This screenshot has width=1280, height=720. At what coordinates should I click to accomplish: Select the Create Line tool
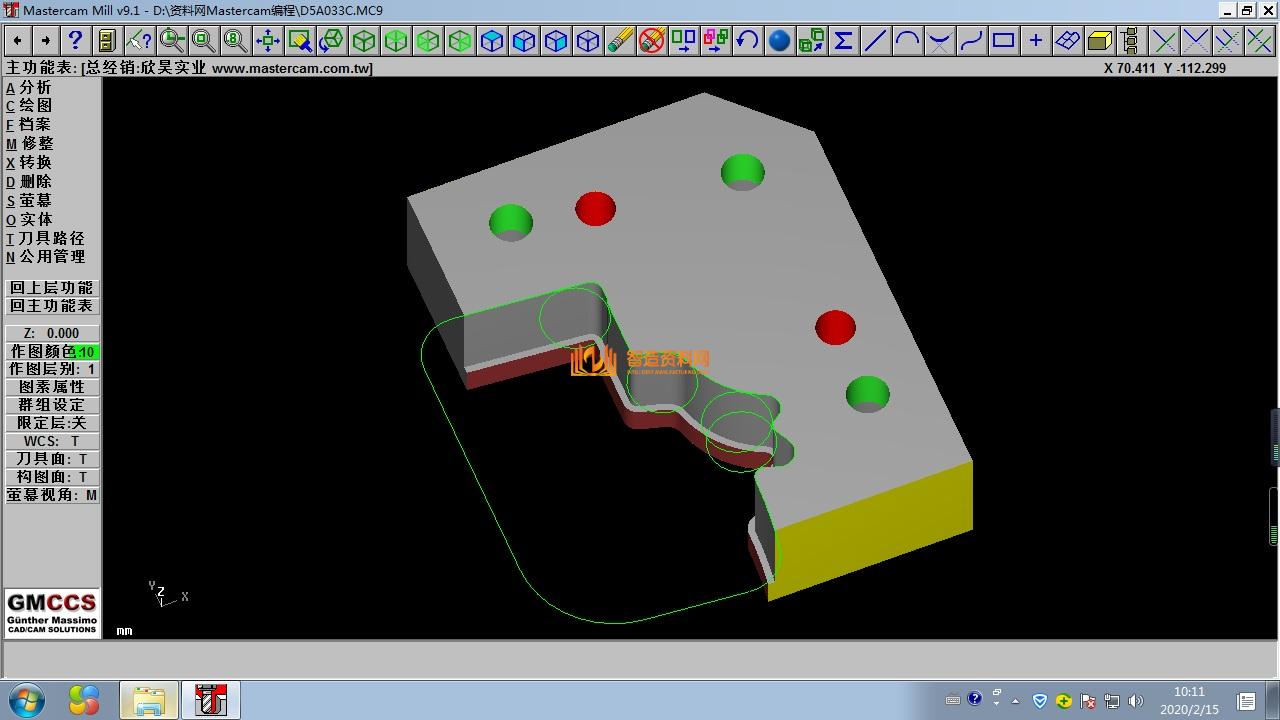tap(875, 40)
